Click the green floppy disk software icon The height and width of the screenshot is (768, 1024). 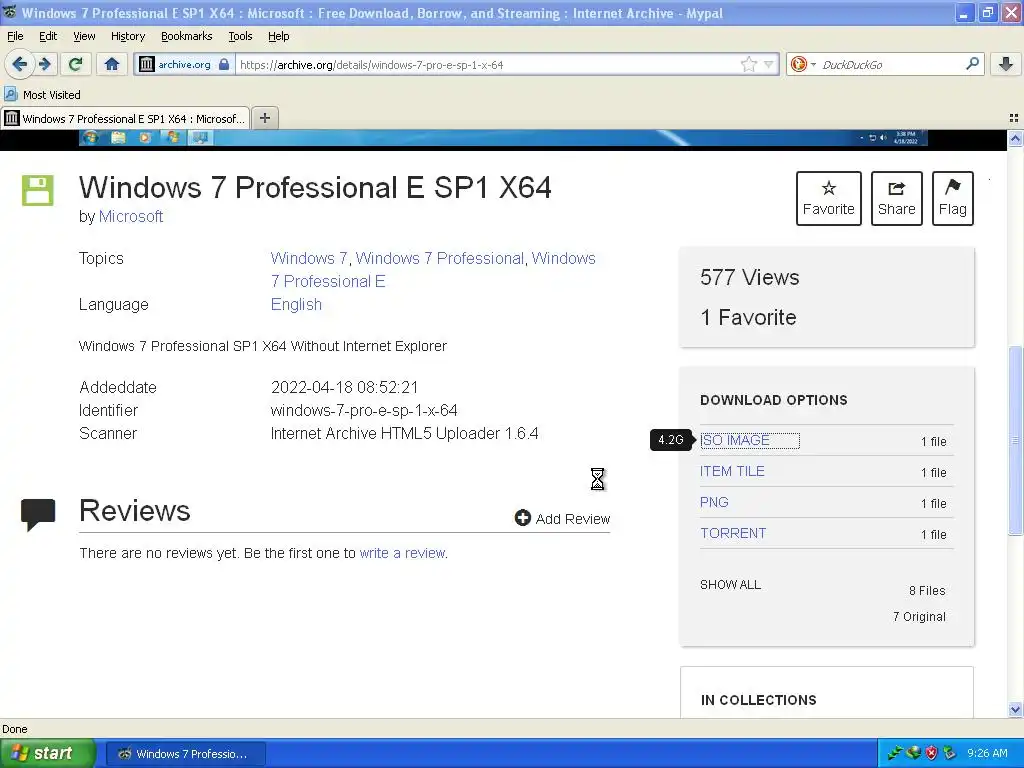coord(37,191)
